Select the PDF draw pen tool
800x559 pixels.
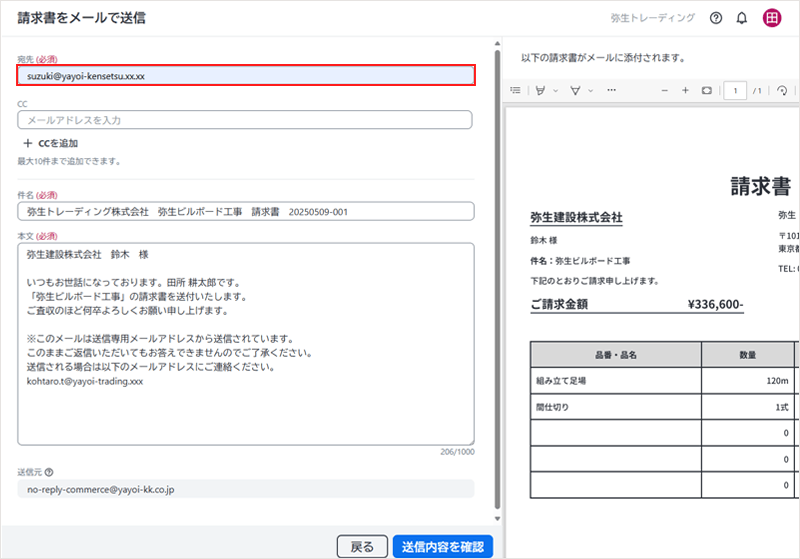[575, 90]
